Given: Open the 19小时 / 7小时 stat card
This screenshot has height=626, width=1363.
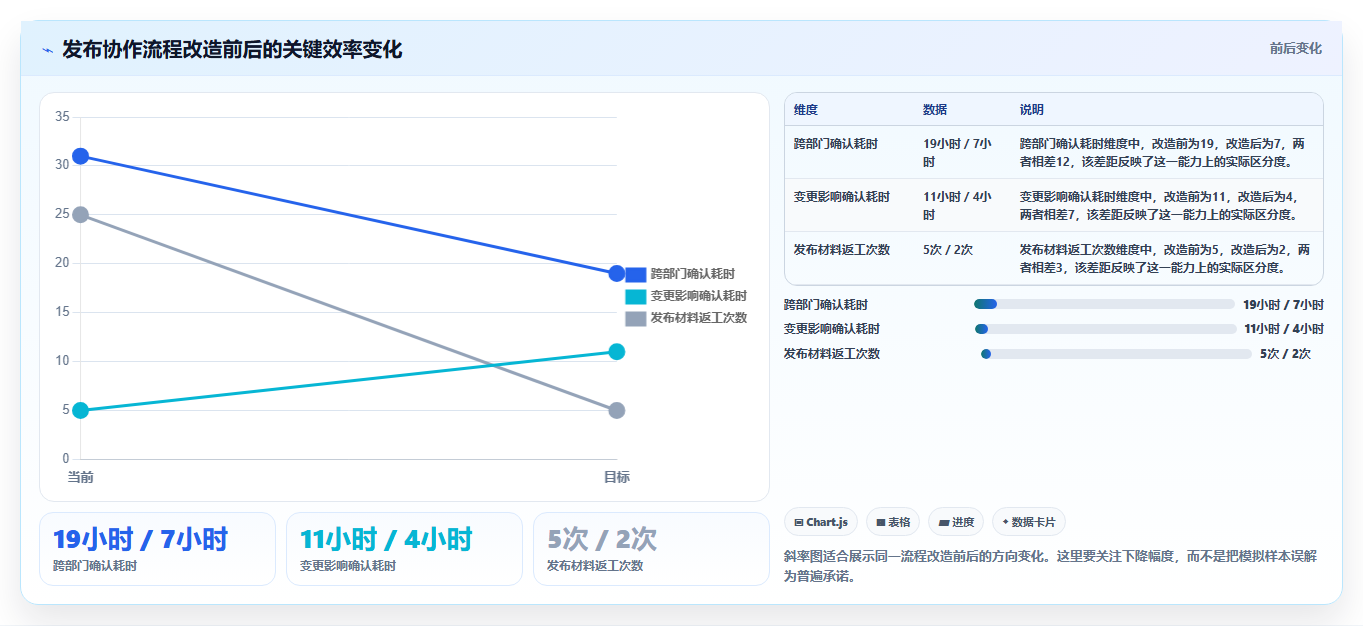Looking at the screenshot, I should [x=157, y=549].
